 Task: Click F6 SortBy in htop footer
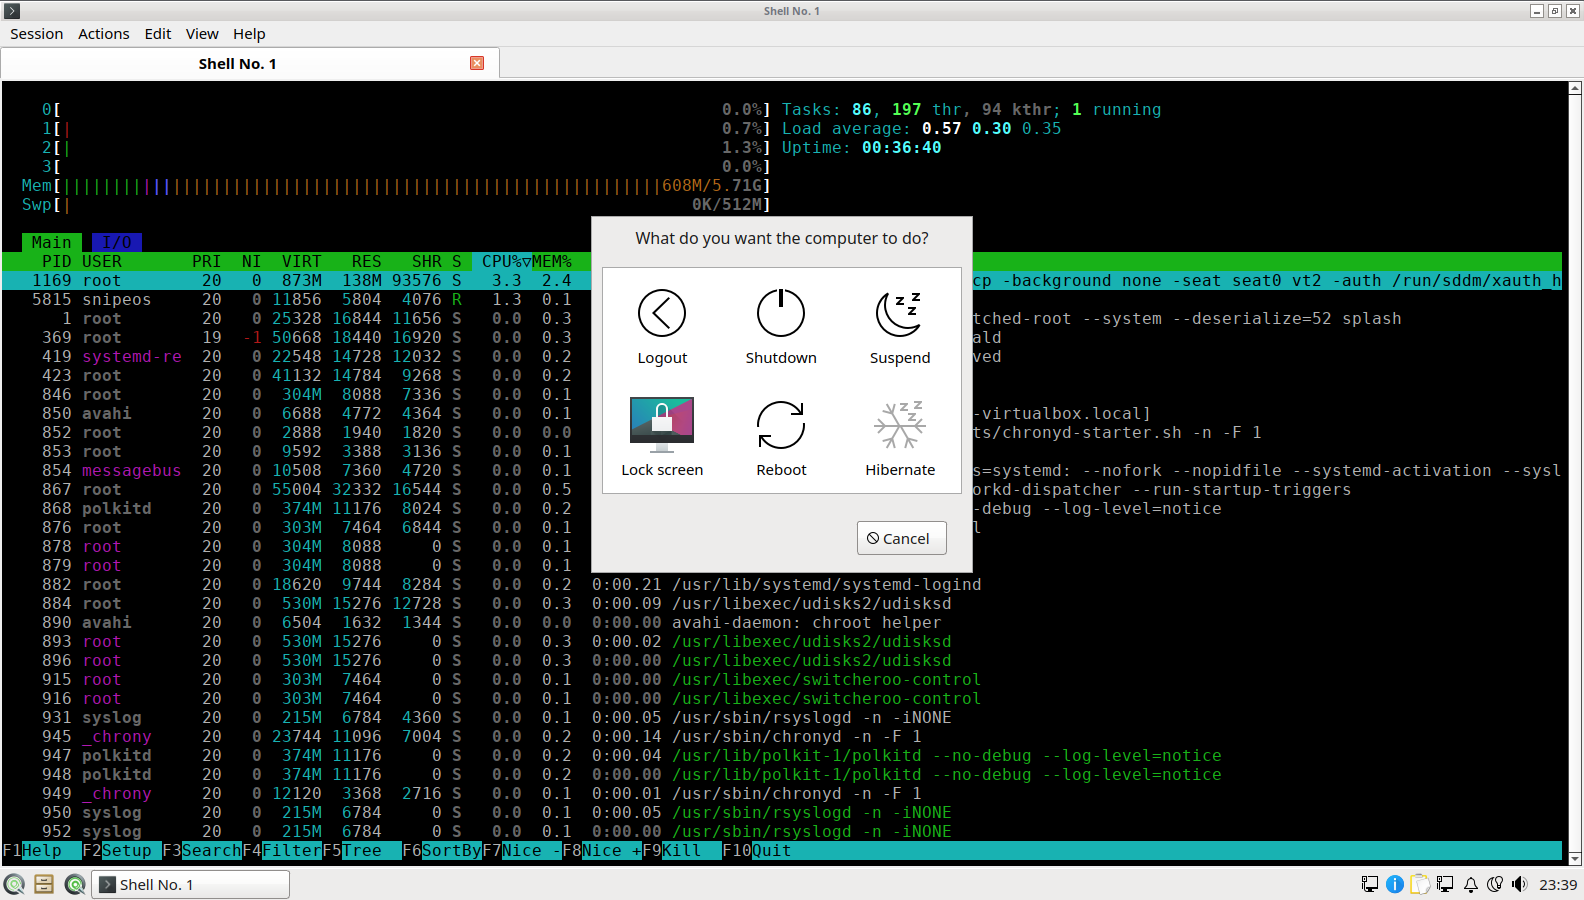442,851
